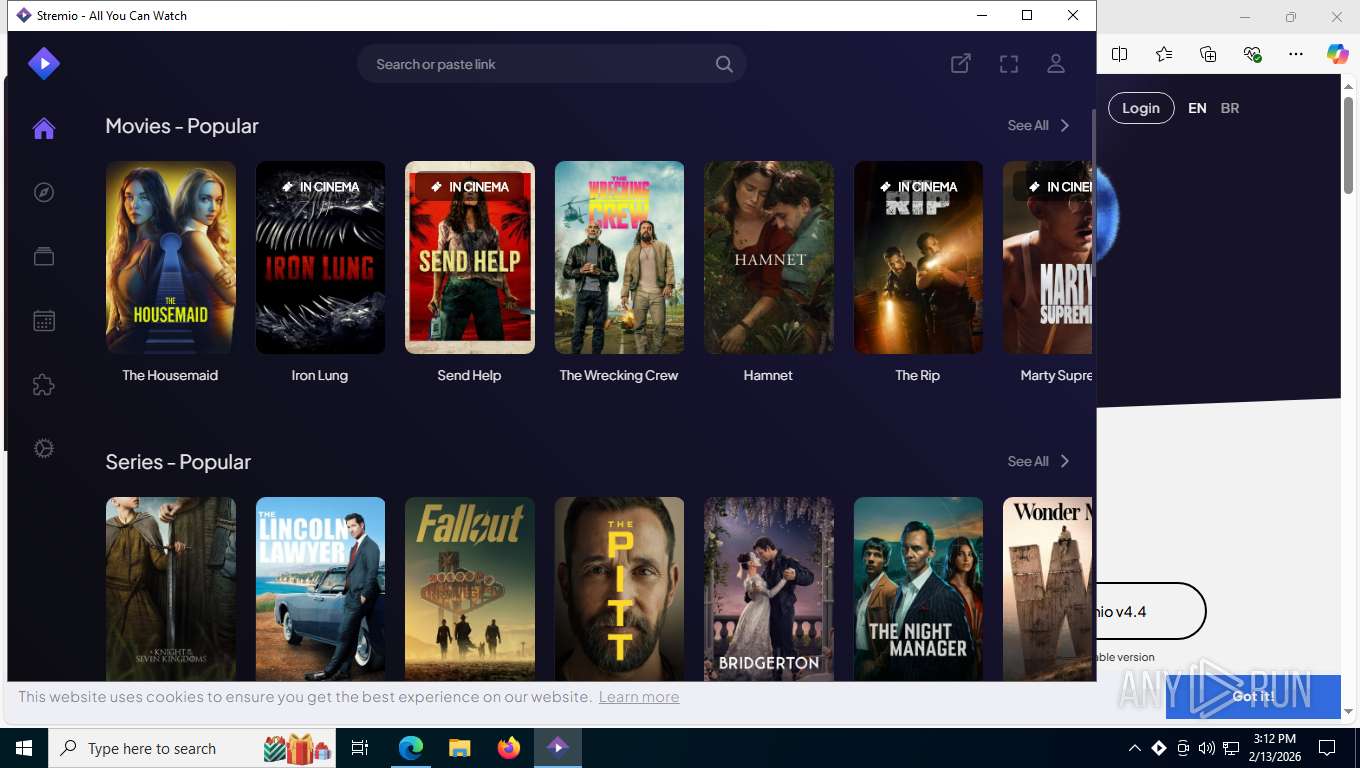Screen dimensions: 1360x768
Task: Open the Library icon in sidebar
Action: click(x=43, y=256)
